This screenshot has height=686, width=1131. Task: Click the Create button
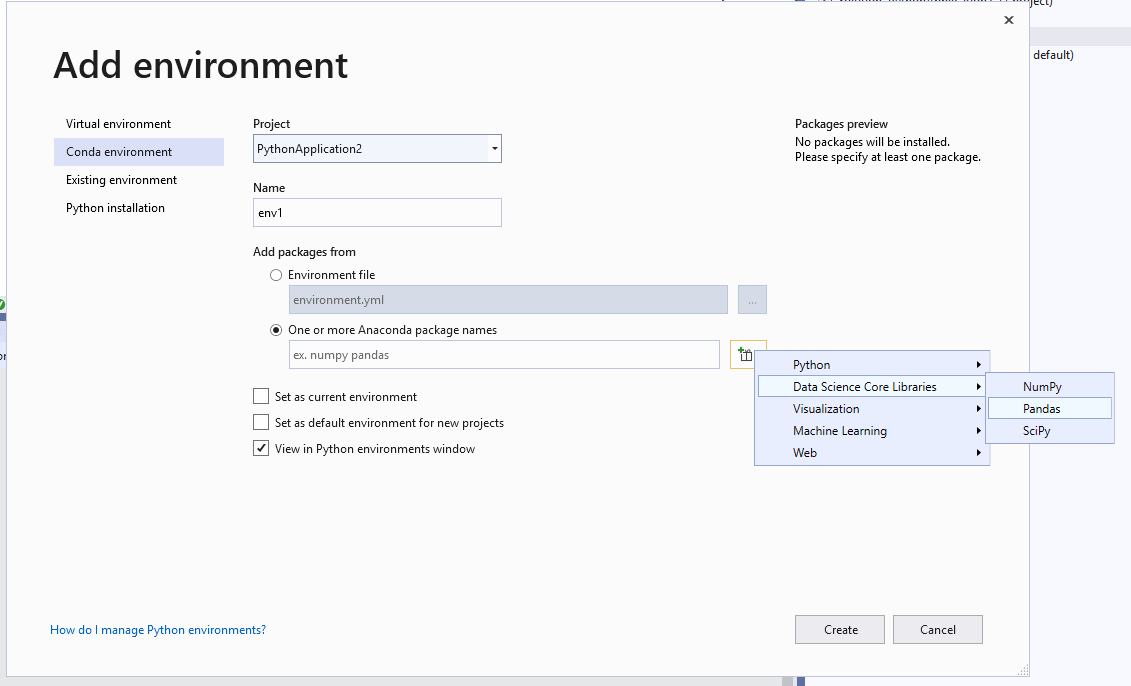[839, 629]
